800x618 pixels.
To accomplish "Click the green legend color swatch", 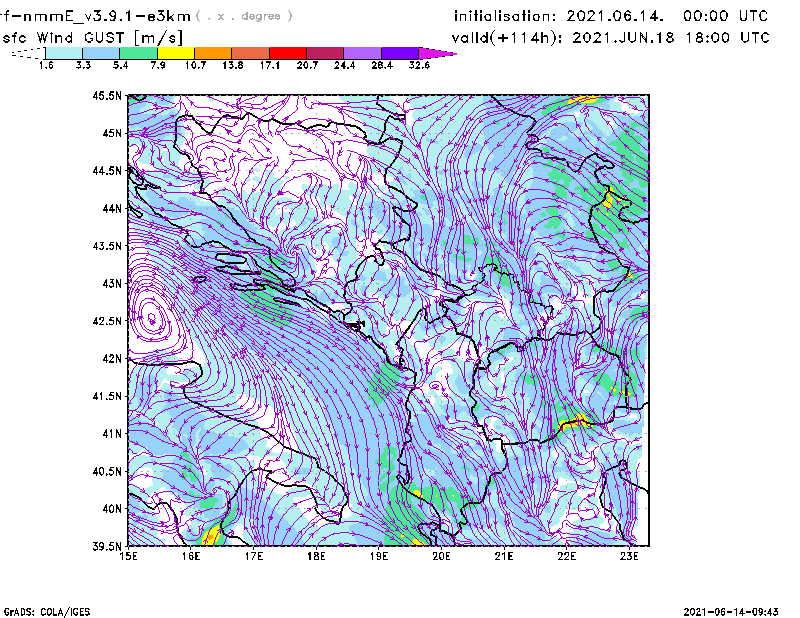I will pos(138,53).
